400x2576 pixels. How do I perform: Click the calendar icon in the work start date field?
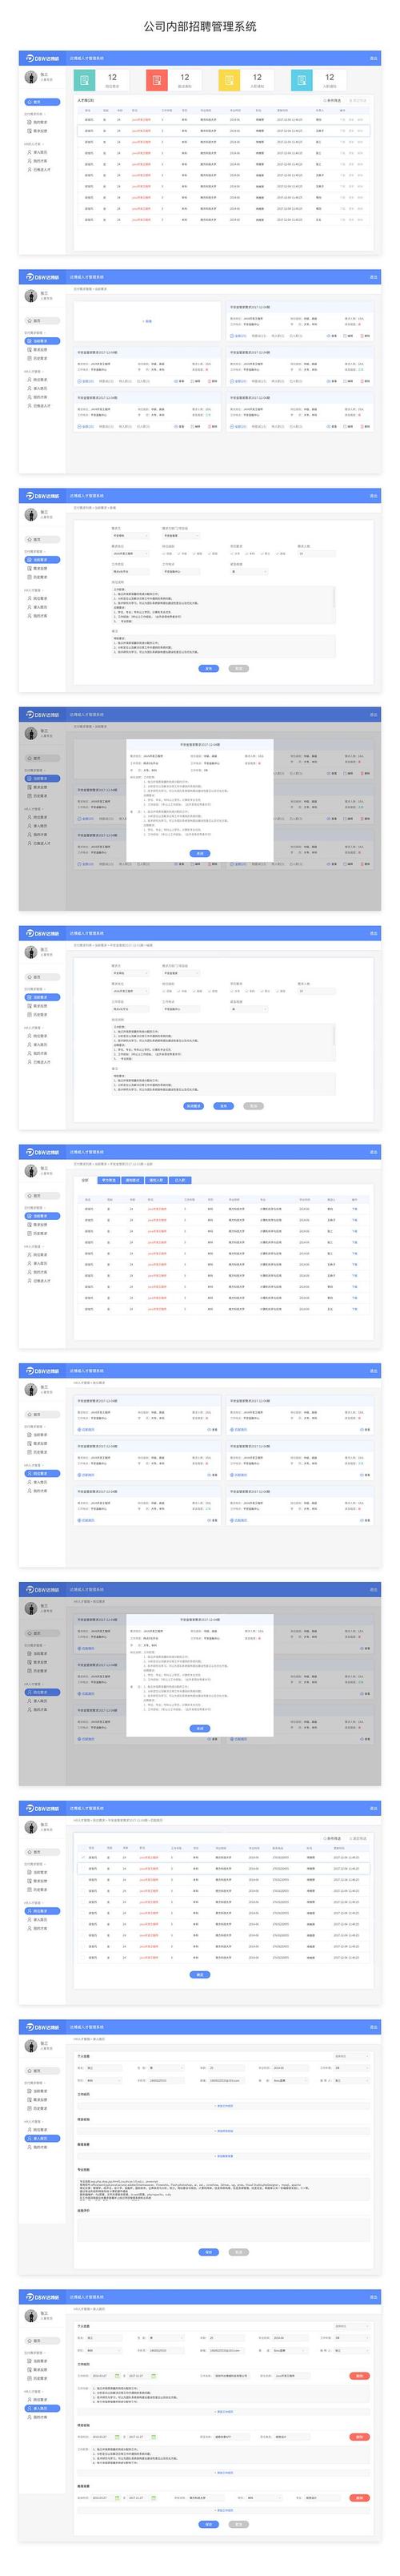(x=116, y=2375)
